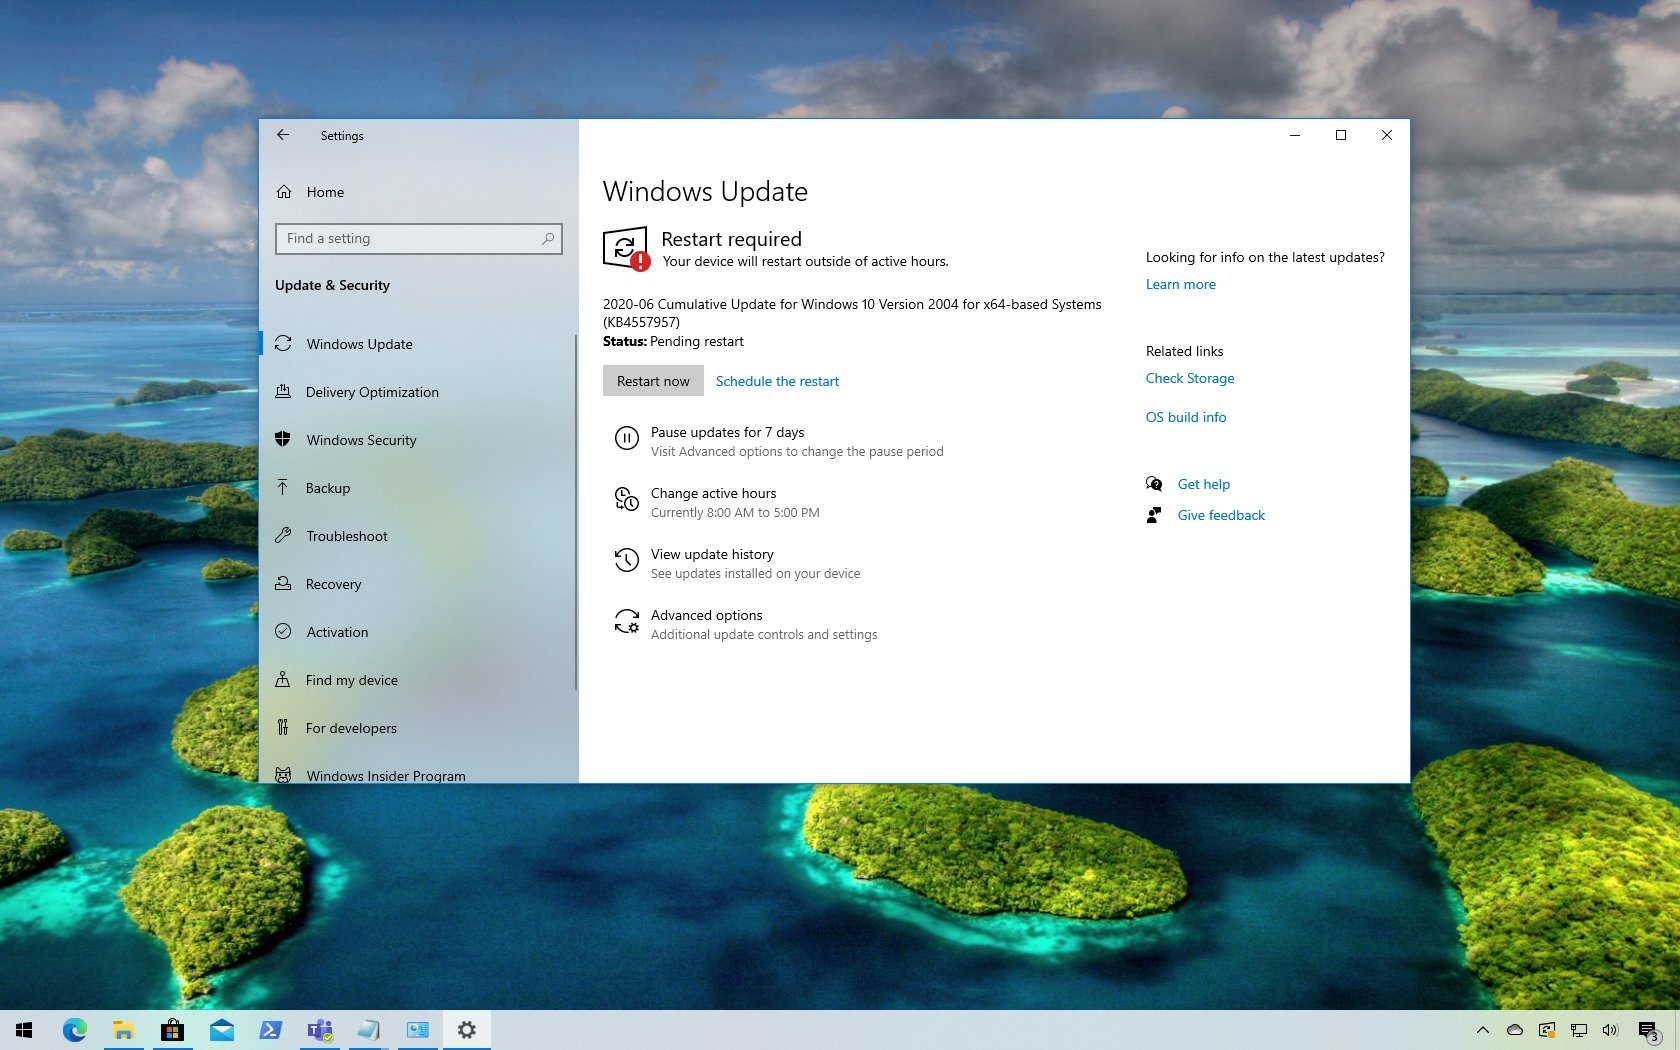The width and height of the screenshot is (1680, 1050).
Task: Click the sidebar vertical scrollbar
Action: [576, 512]
